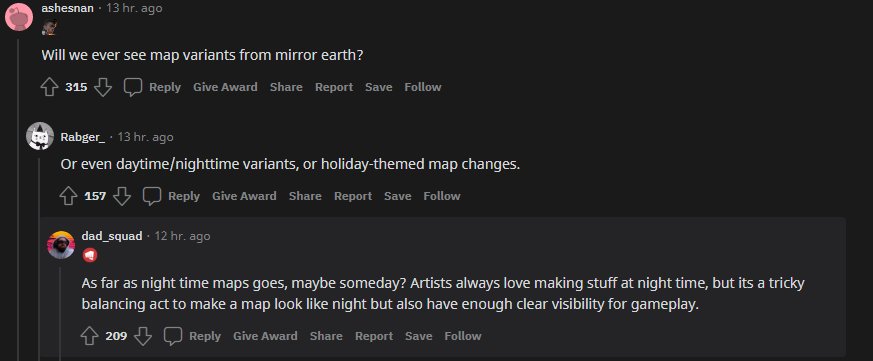Downvote Rabger_'s comment with 157 points
This screenshot has width=873, height=361.
click(x=122, y=197)
